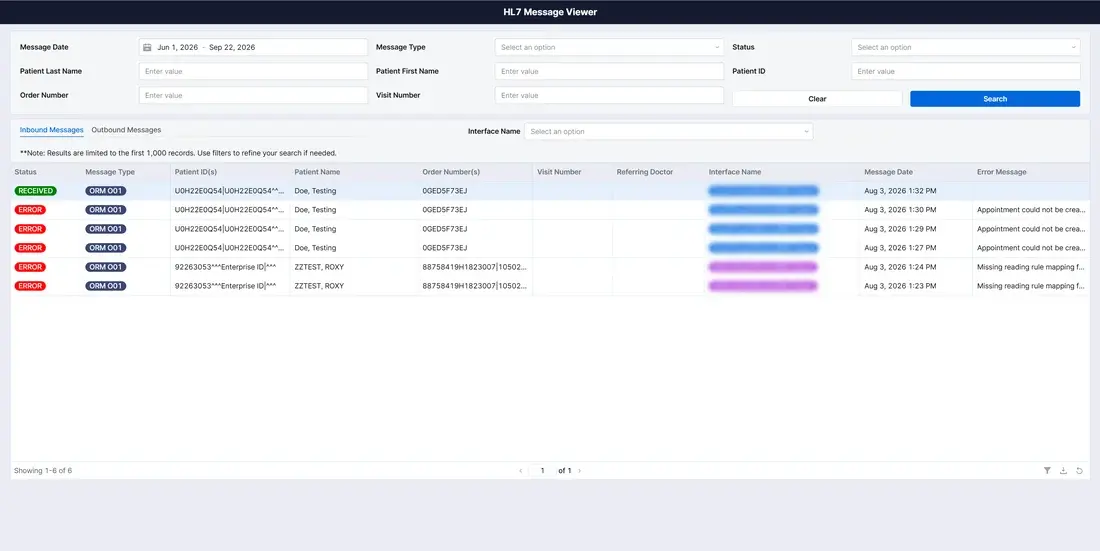Click ORM O01 badge in RECEIVED row
1100x551 pixels.
click(106, 191)
